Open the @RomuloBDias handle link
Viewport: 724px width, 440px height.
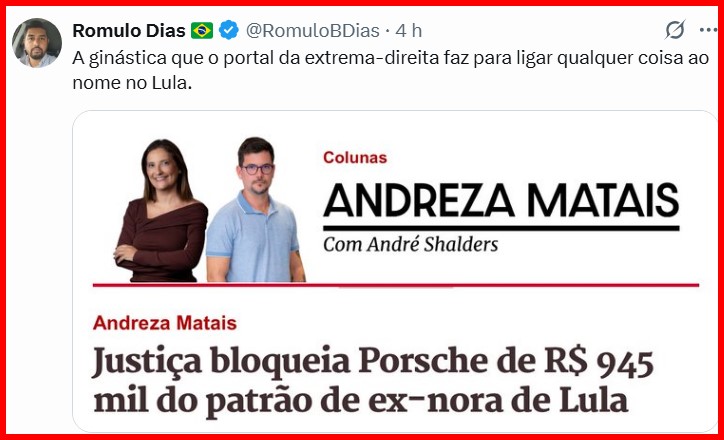(313, 30)
